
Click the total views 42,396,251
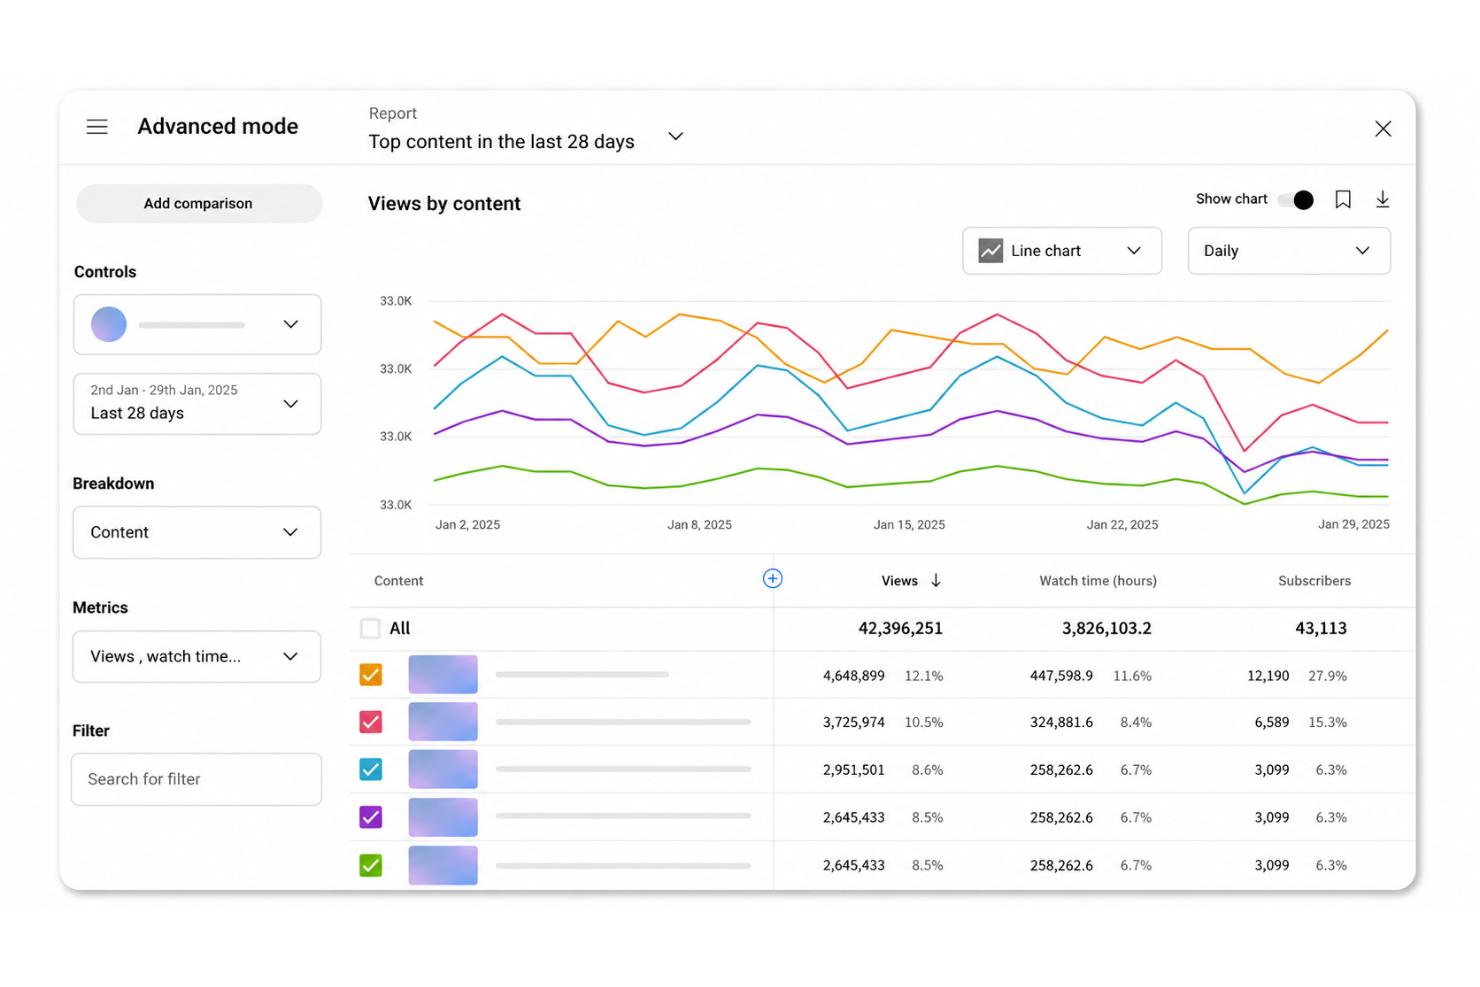(900, 628)
